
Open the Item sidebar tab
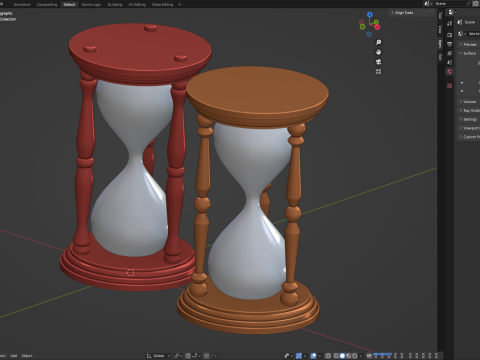pos(440,44)
